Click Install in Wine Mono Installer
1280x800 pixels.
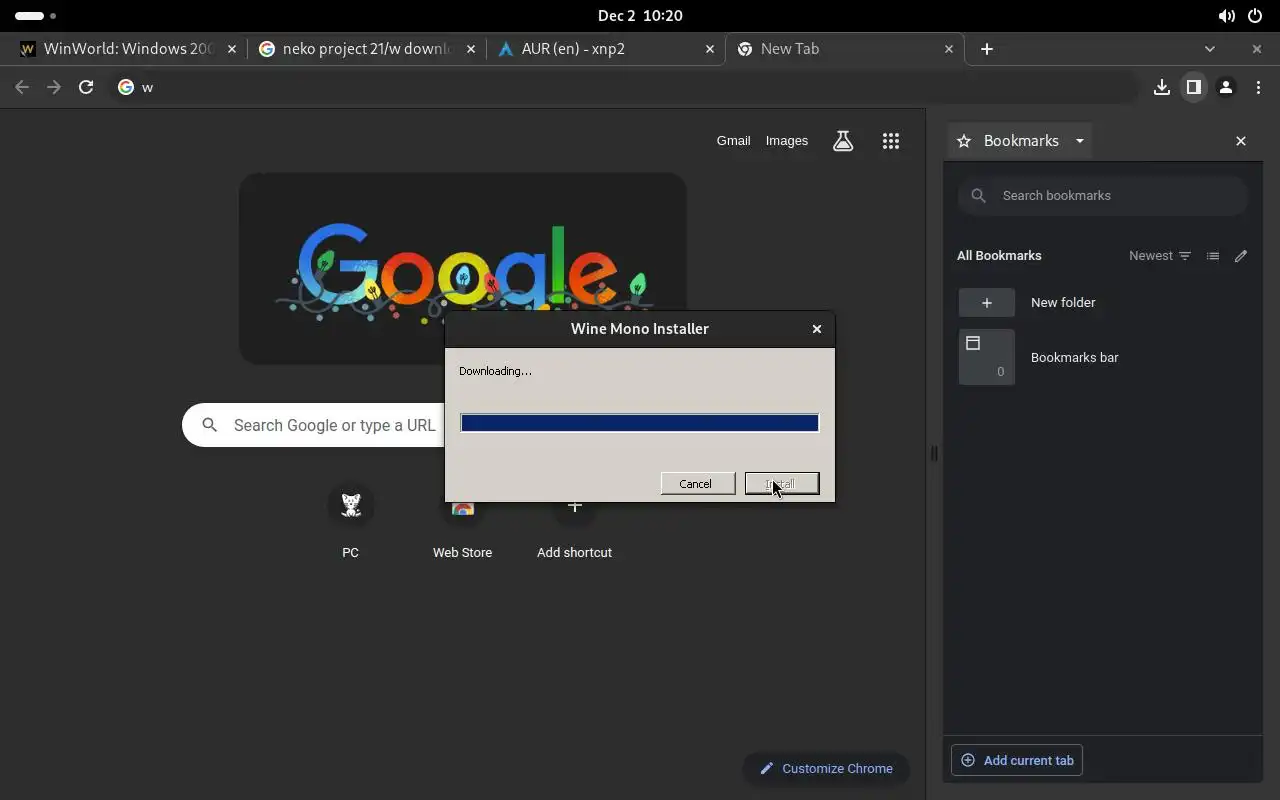[782, 484]
